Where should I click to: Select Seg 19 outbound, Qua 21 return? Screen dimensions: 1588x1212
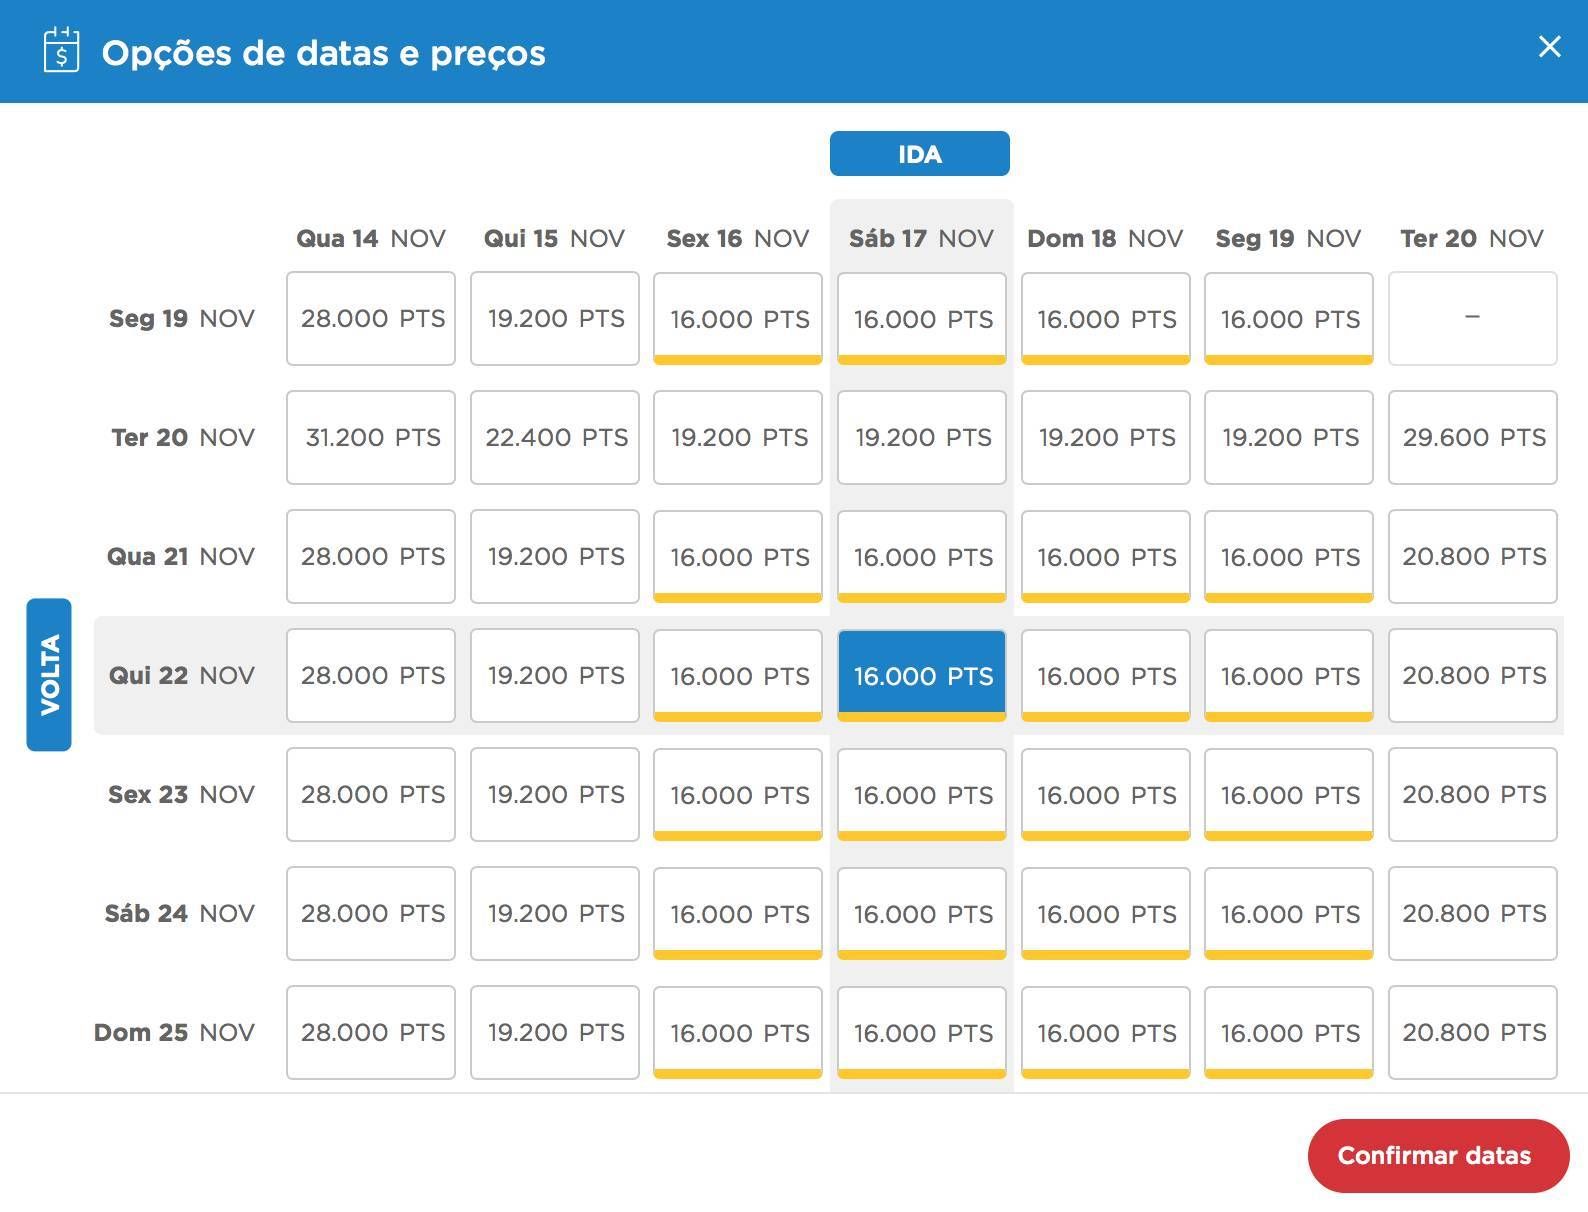(x=1289, y=556)
